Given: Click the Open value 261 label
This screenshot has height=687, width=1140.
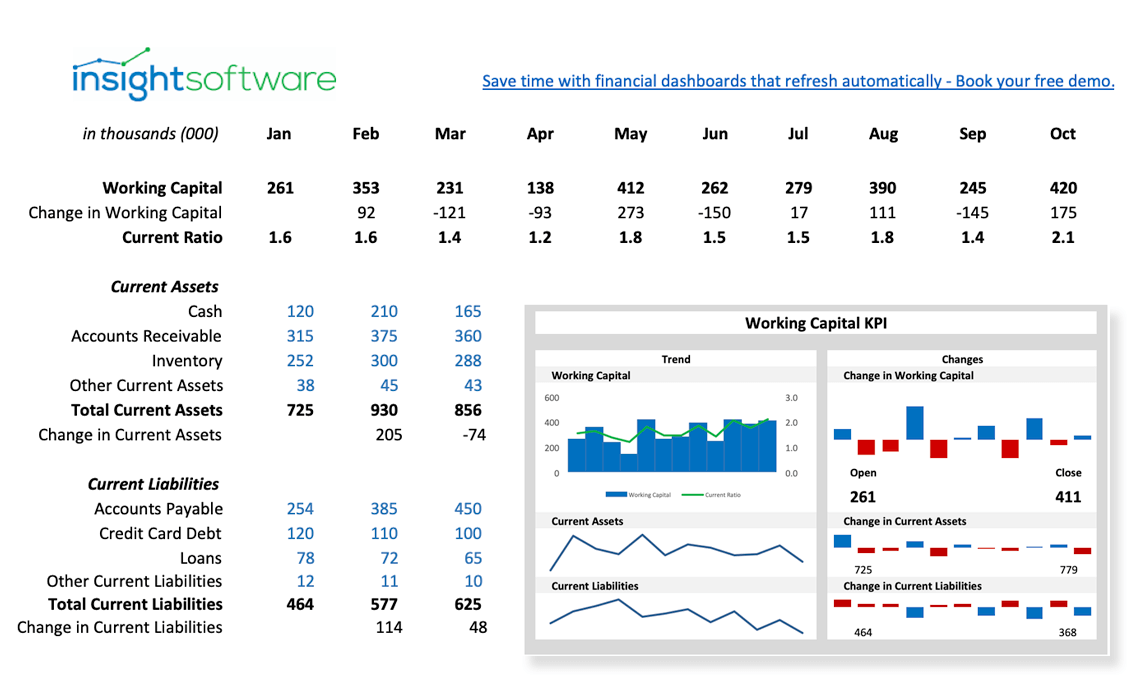Looking at the screenshot, I should point(862,496).
